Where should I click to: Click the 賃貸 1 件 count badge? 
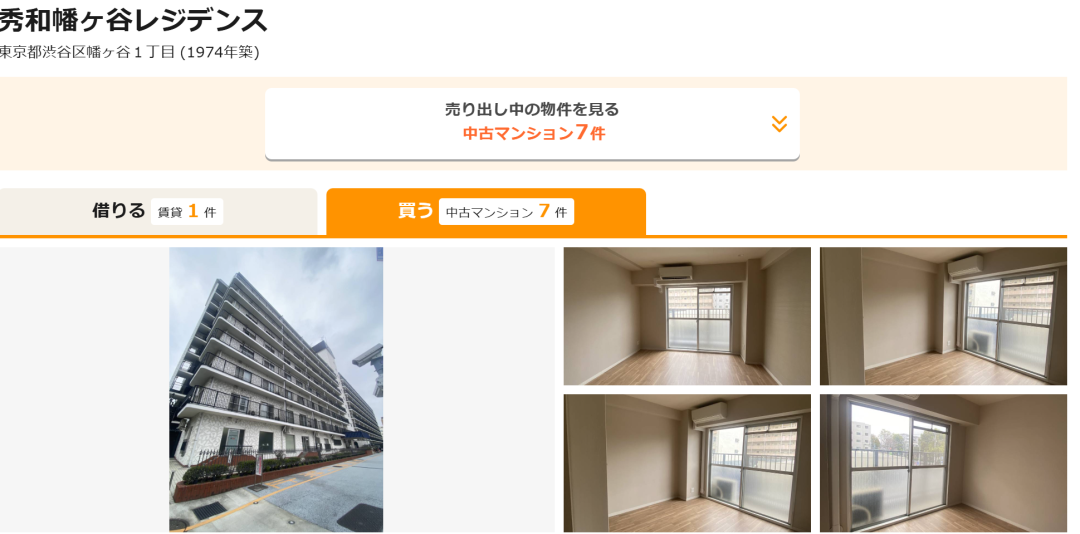click(187, 212)
